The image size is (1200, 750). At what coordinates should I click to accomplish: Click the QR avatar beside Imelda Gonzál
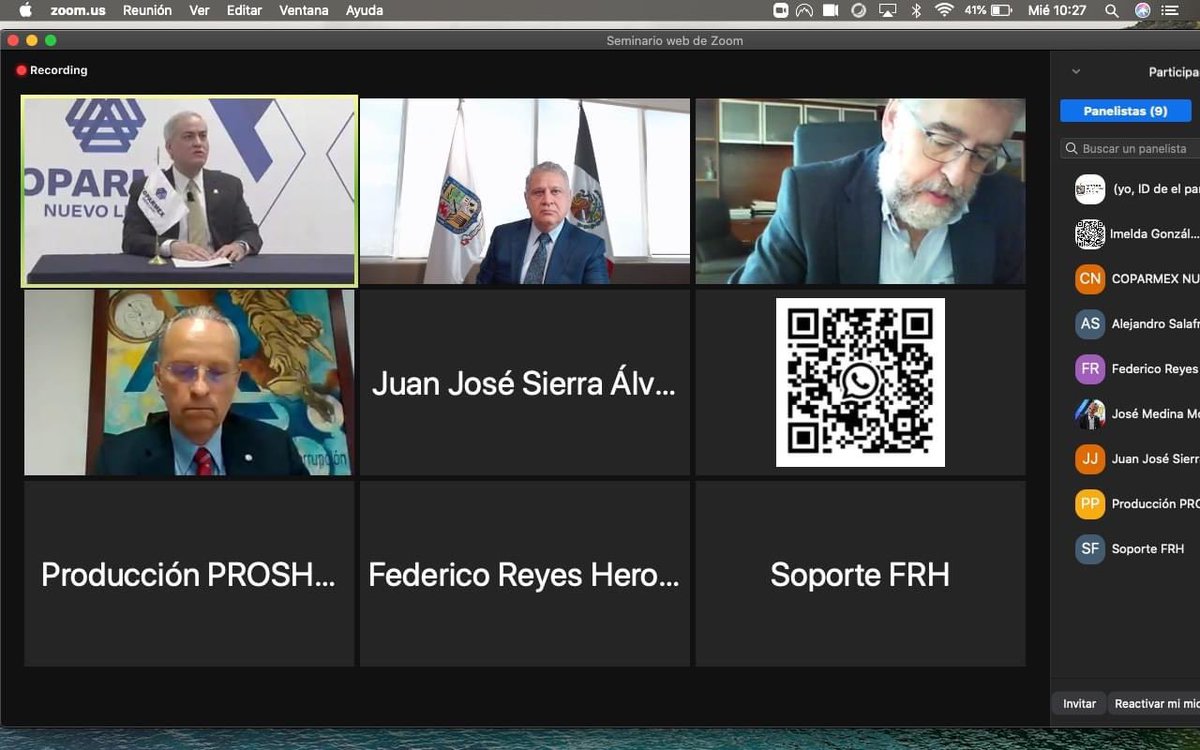pyautogui.click(x=1090, y=234)
